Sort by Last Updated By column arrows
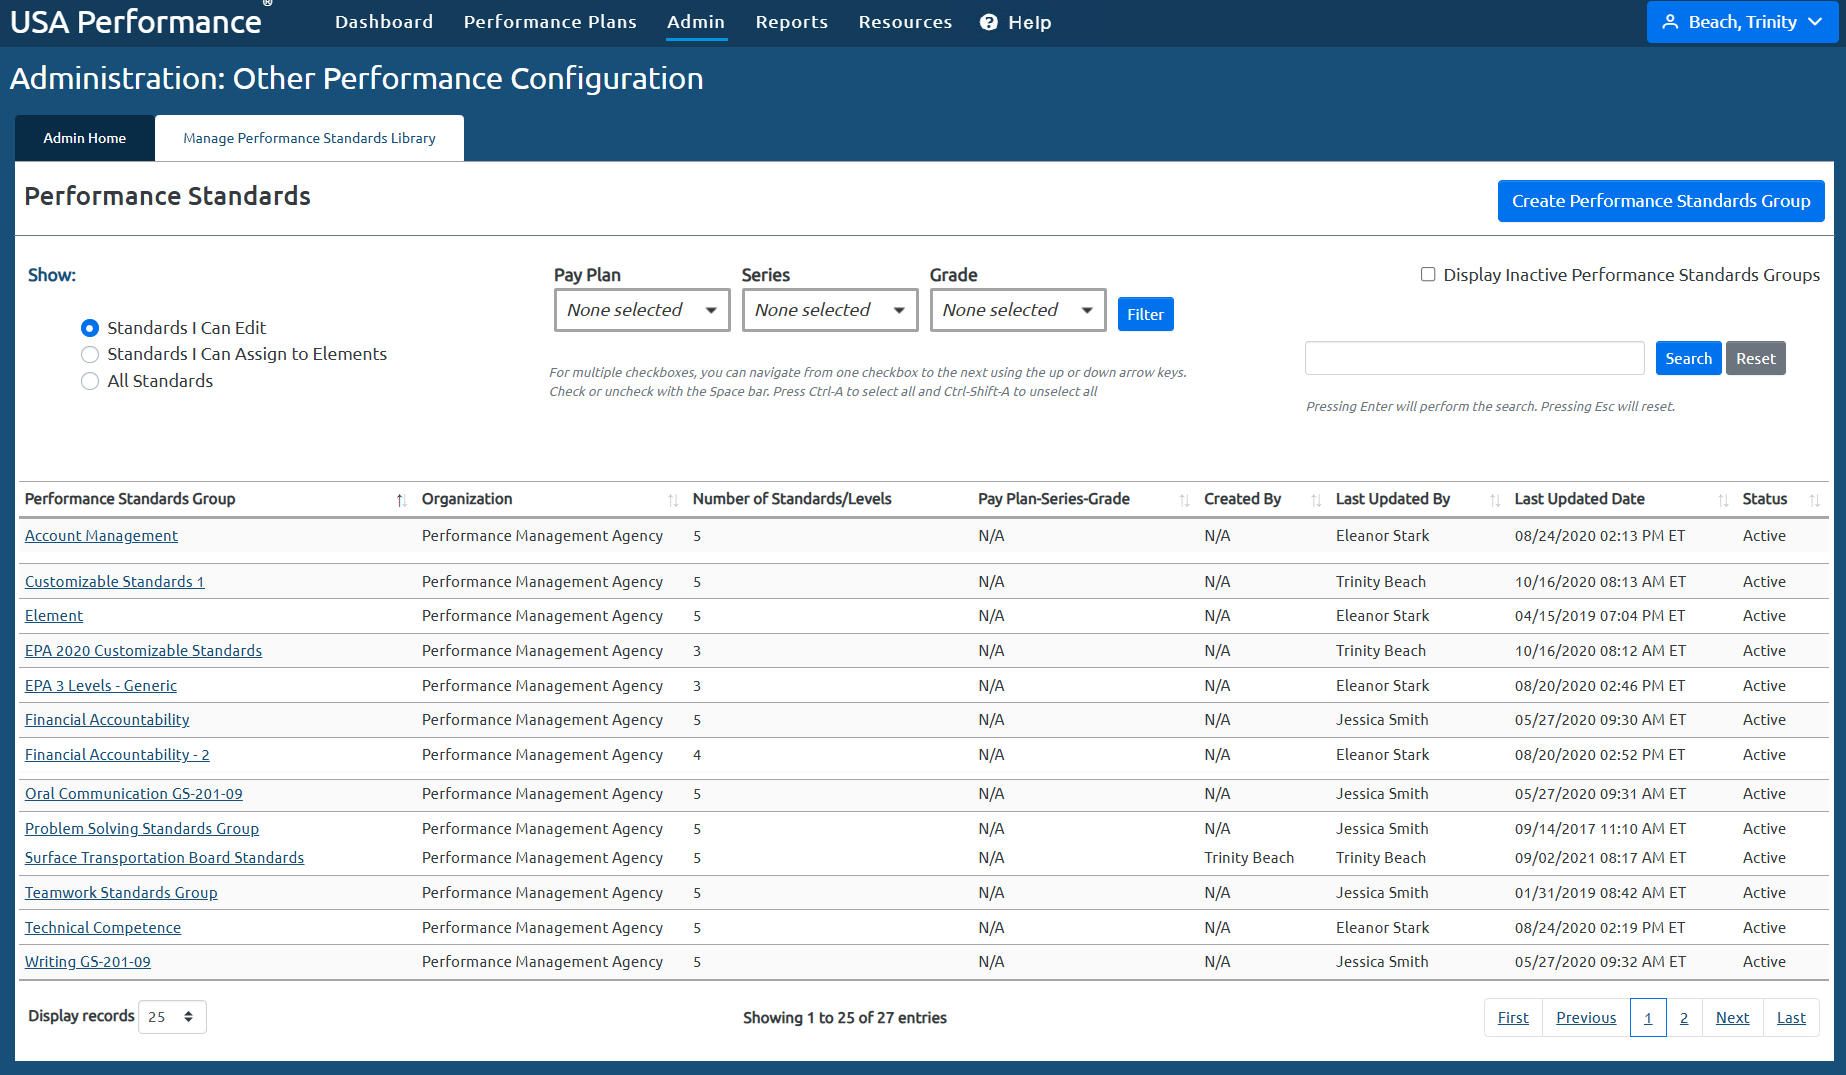 click(1495, 500)
